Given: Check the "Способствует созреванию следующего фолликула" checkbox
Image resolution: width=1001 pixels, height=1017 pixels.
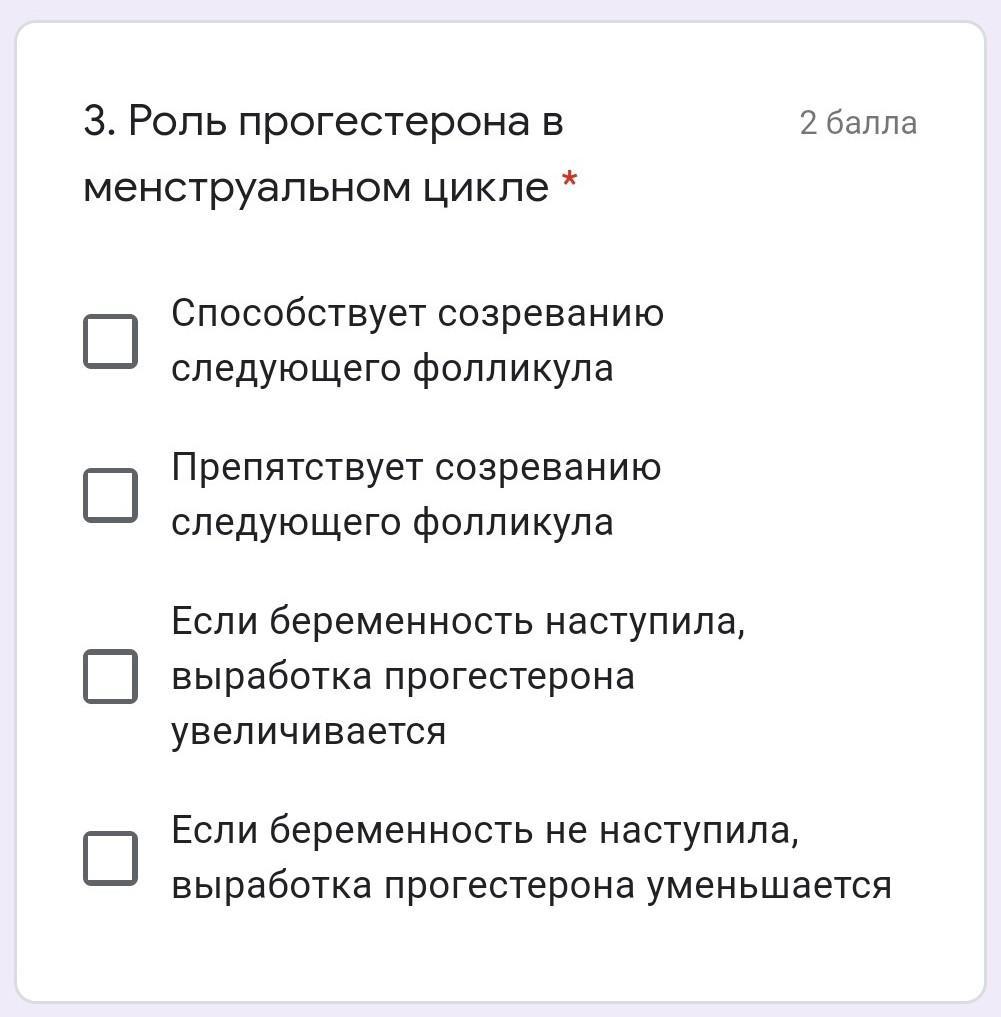Looking at the screenshot, I should 110,341.
